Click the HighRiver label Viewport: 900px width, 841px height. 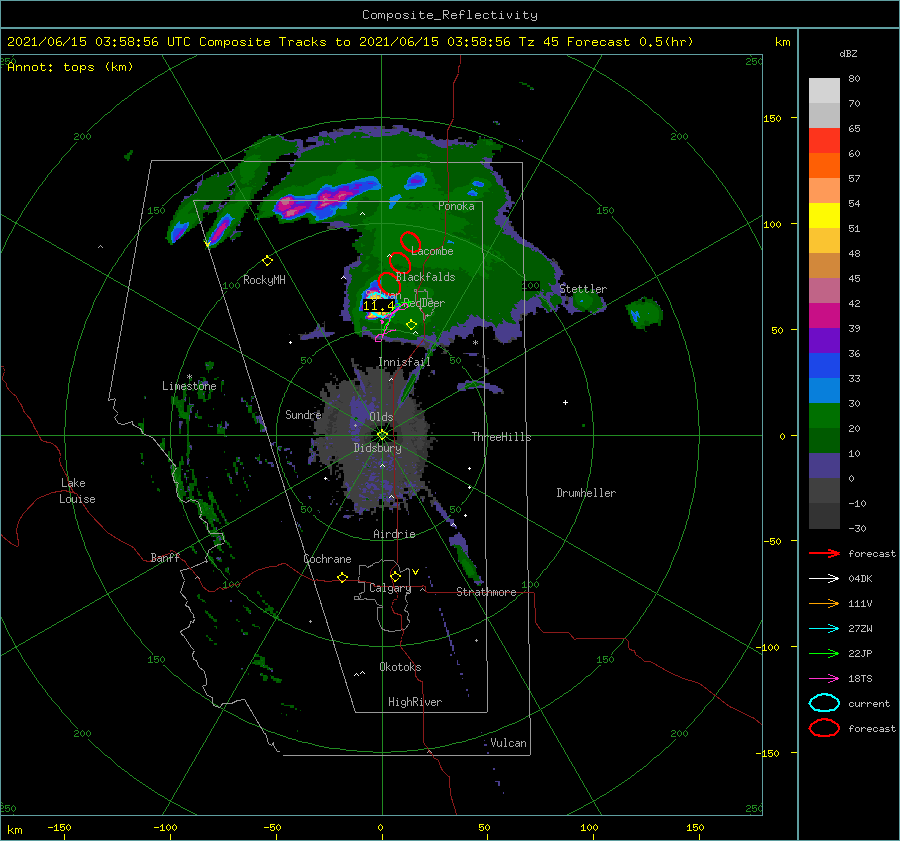point(415,702)
